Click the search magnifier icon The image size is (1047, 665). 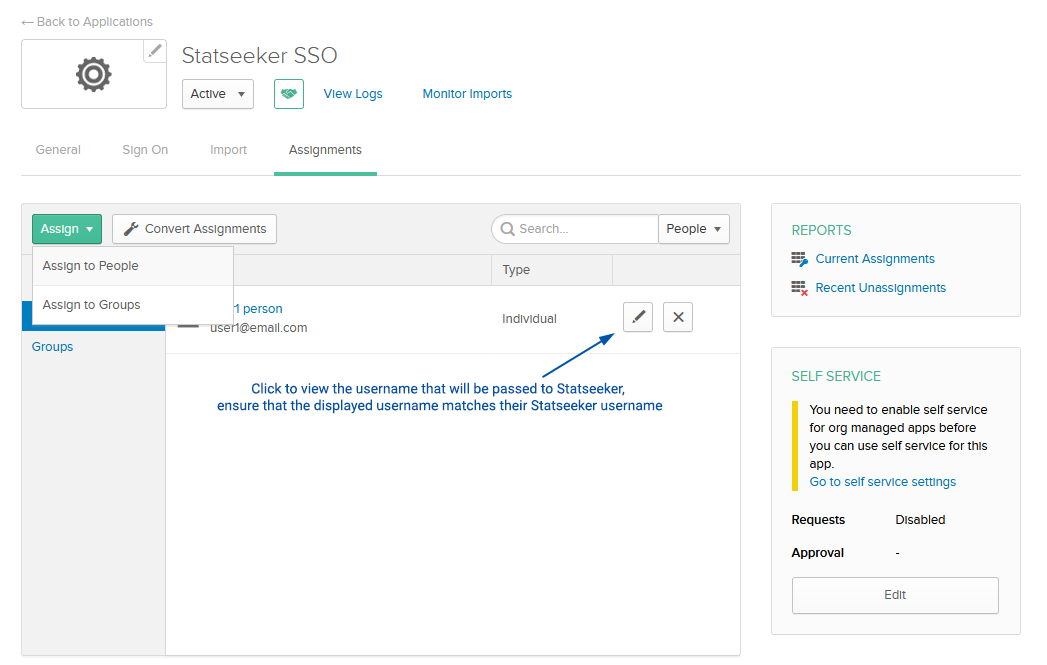coord(507,229)
